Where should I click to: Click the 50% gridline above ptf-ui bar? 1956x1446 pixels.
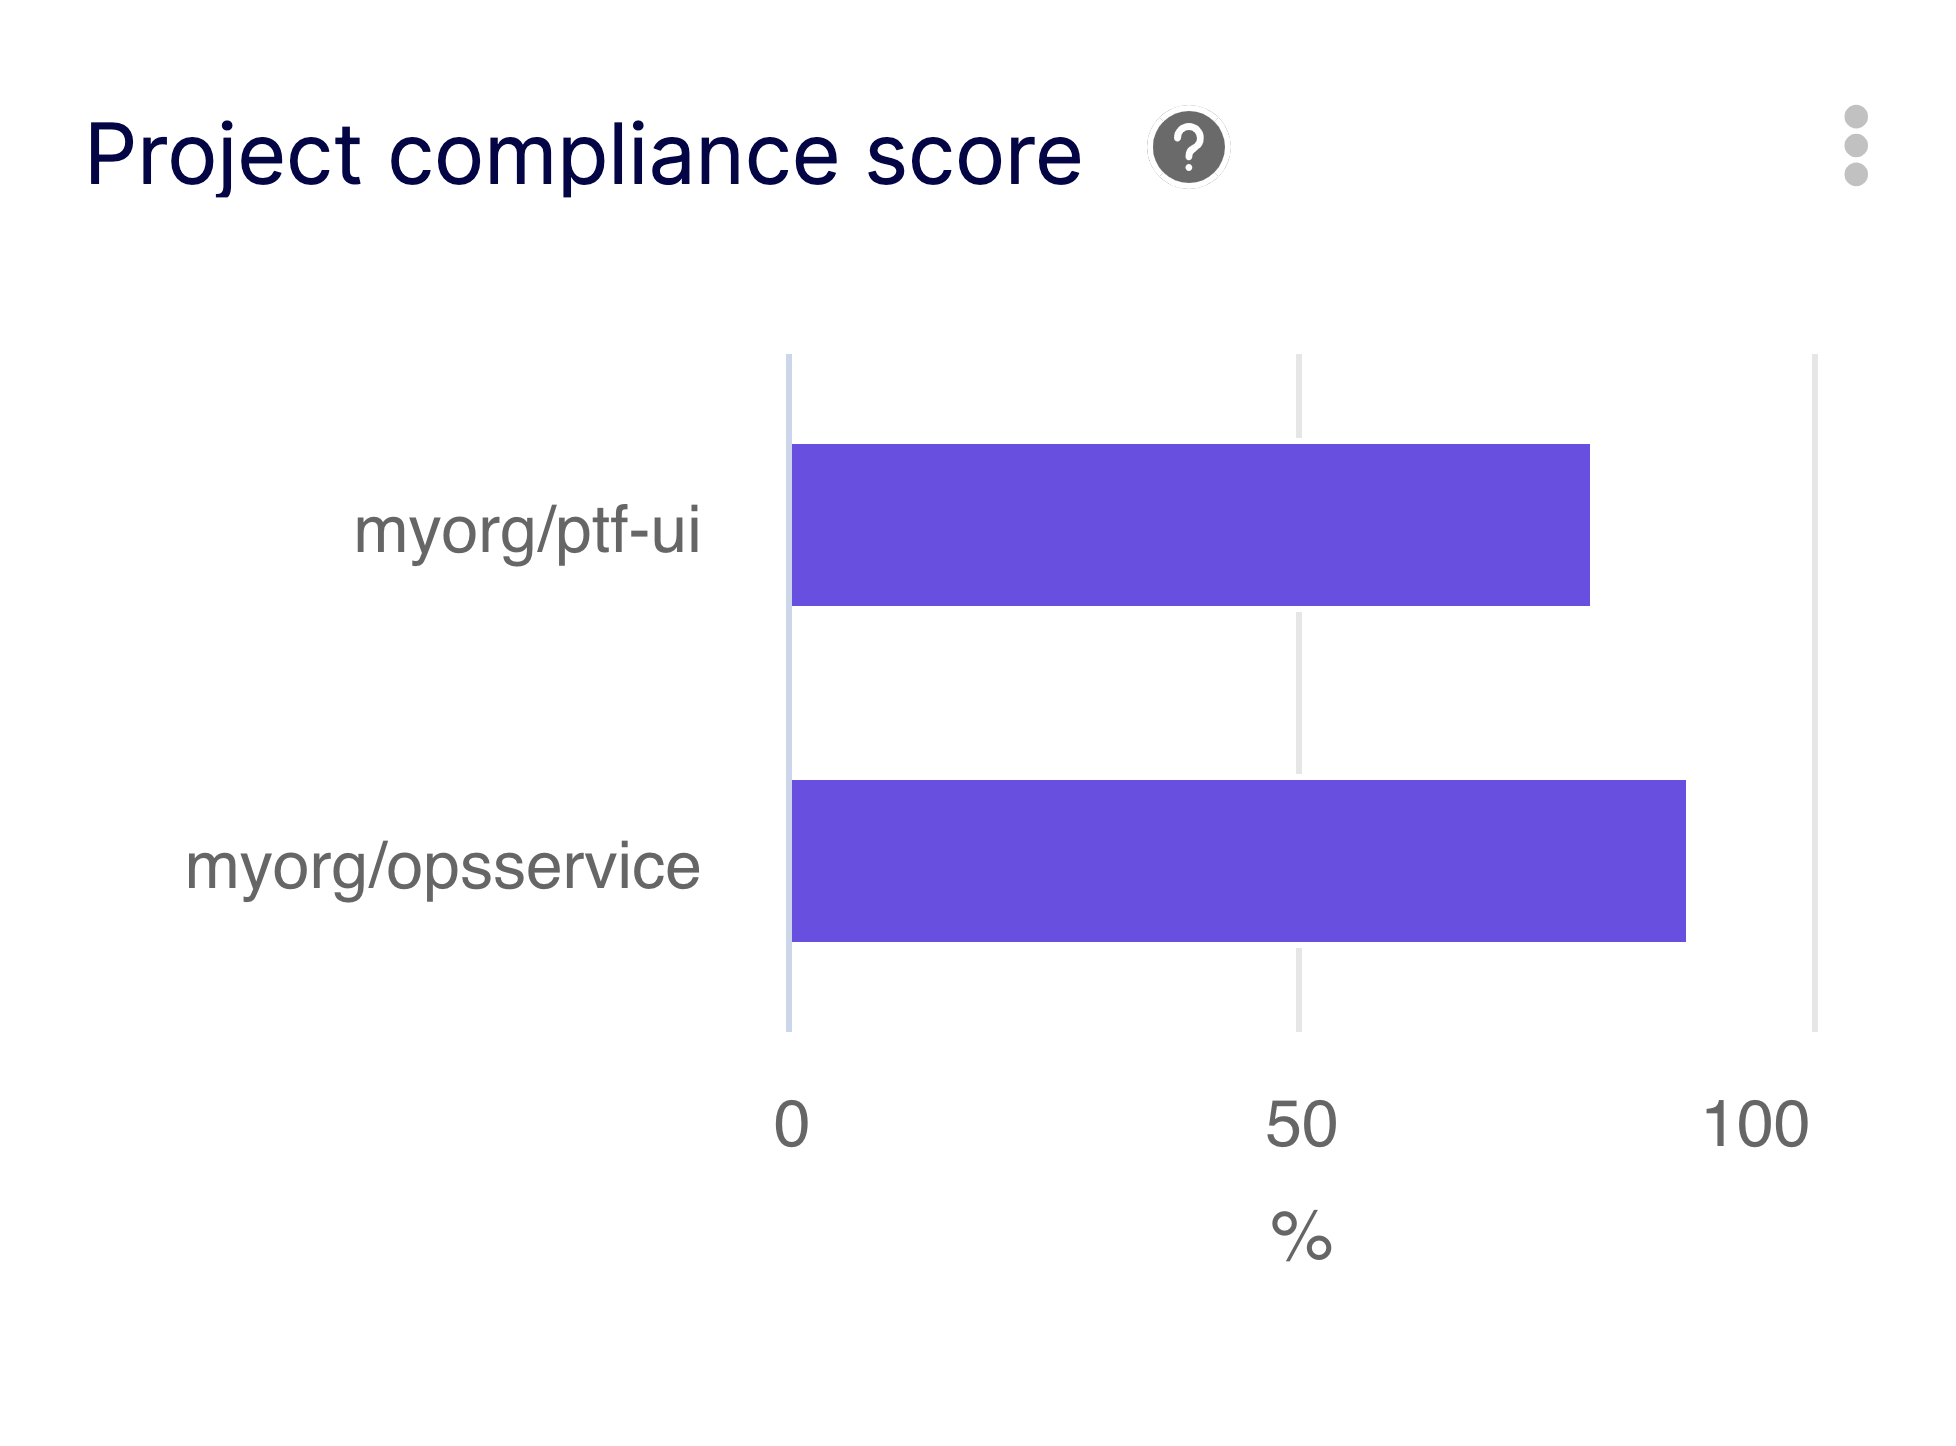click(x=1299, y=397)
